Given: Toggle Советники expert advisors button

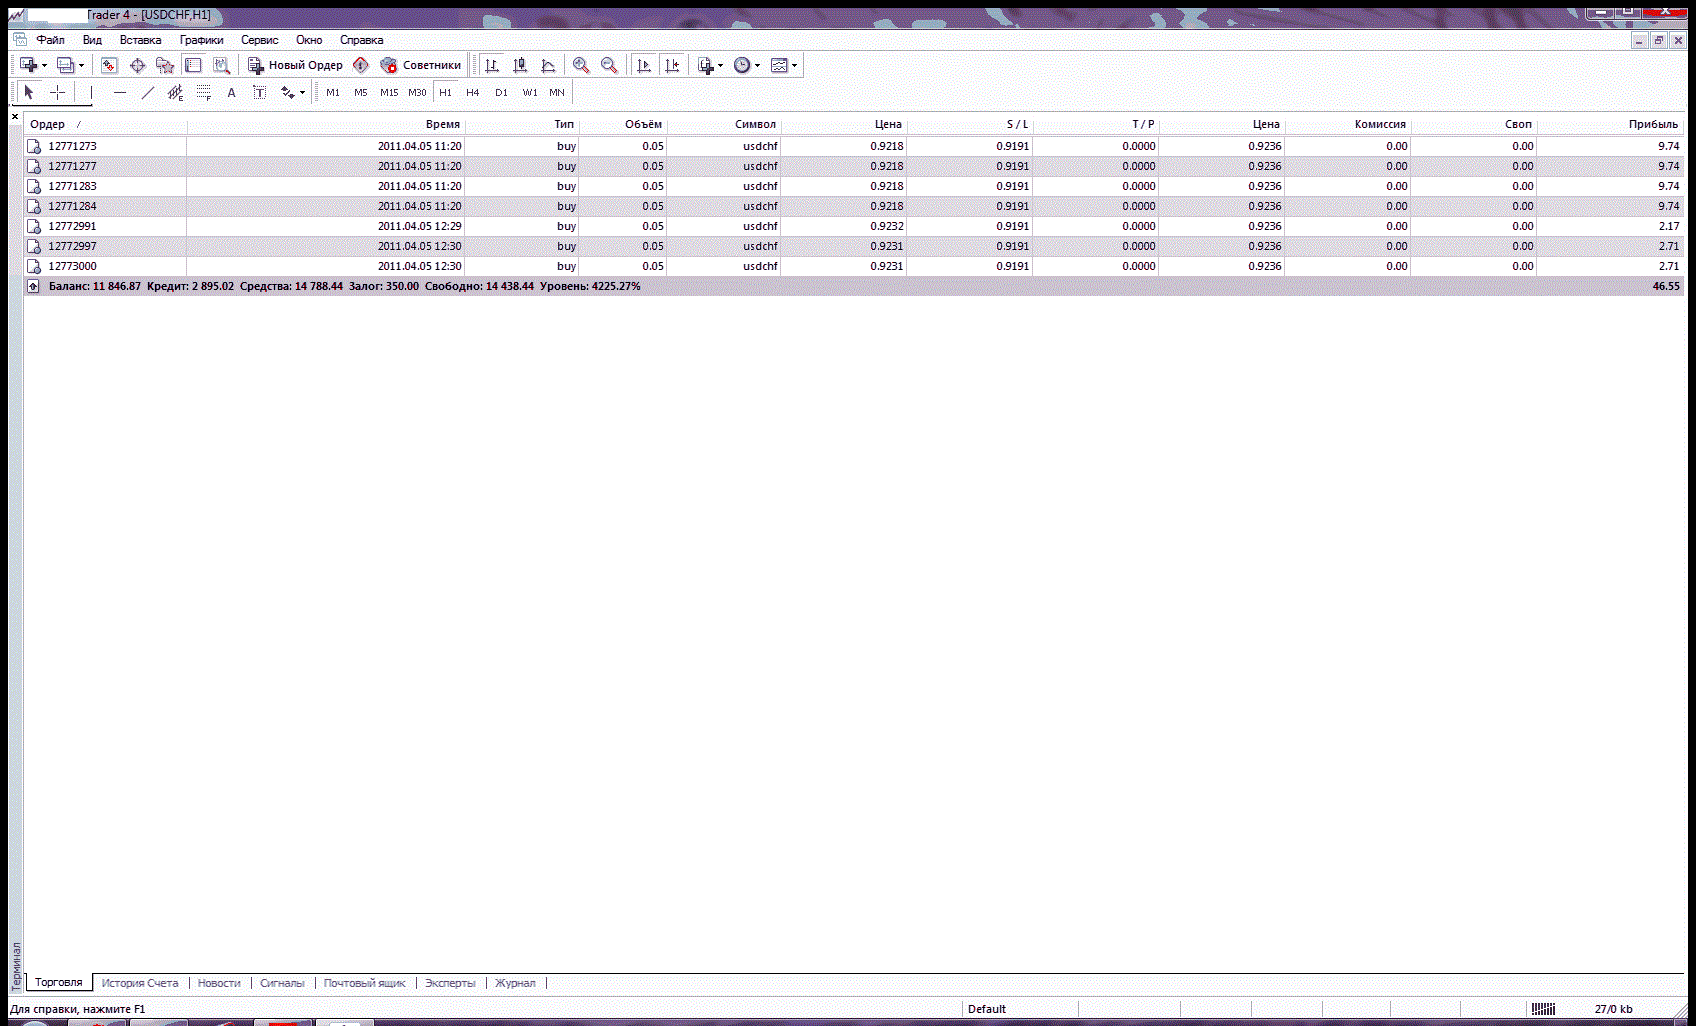Looking at the screenshot, I should [x=420, y=65].
